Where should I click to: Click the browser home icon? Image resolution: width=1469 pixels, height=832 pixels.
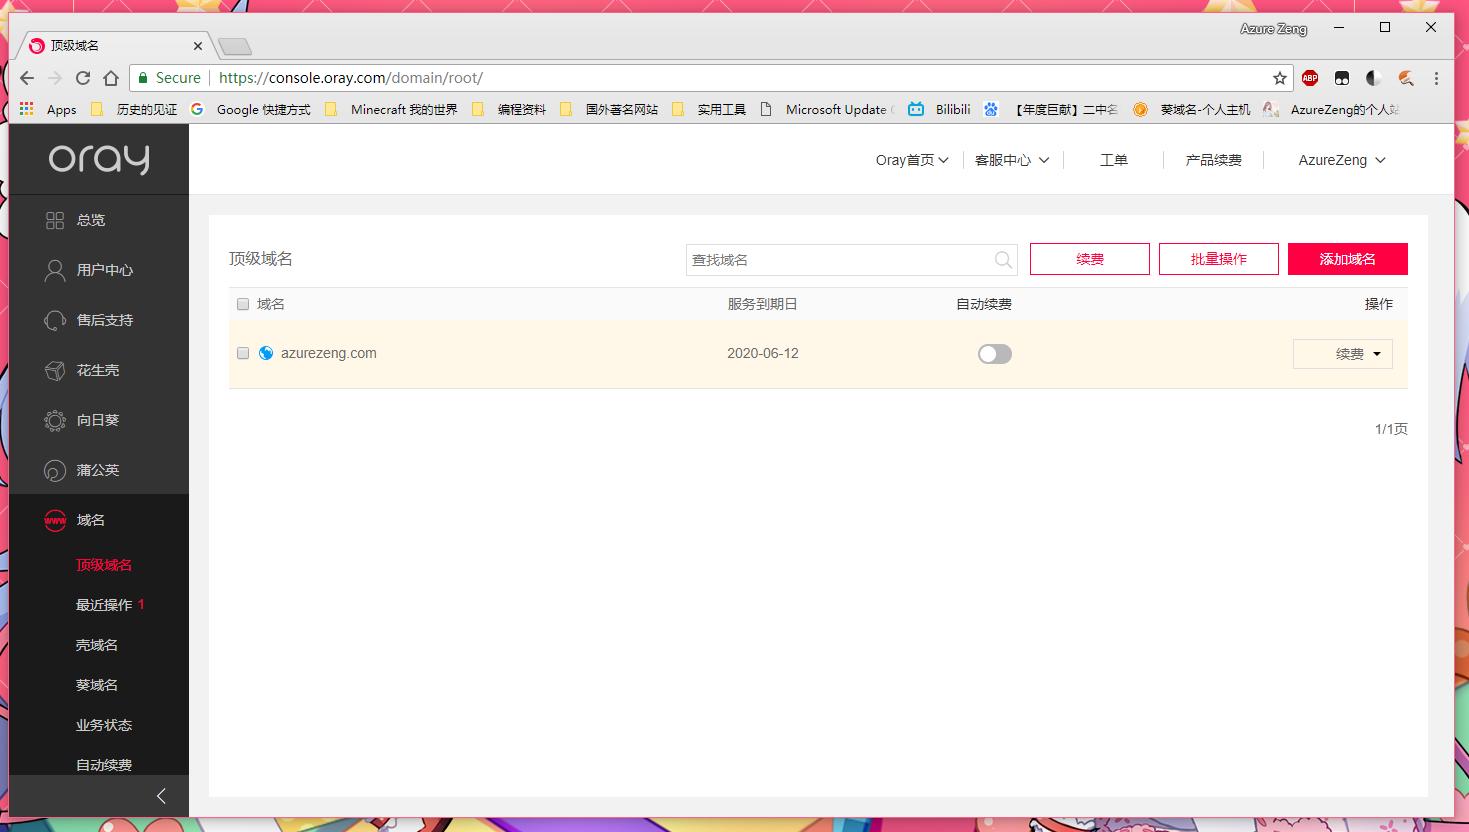point(111,78)
